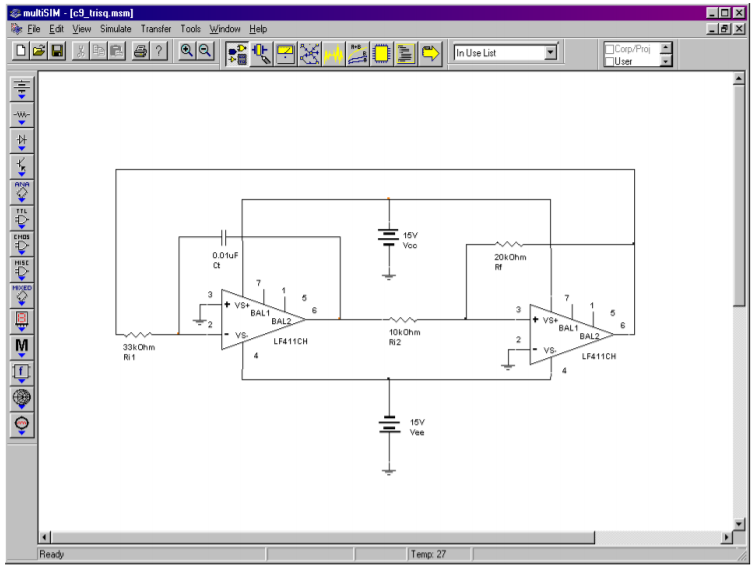This screenshot has height=570, width=756.
Task: Open the Basic resistor component bin
Action: pos(21,114)
